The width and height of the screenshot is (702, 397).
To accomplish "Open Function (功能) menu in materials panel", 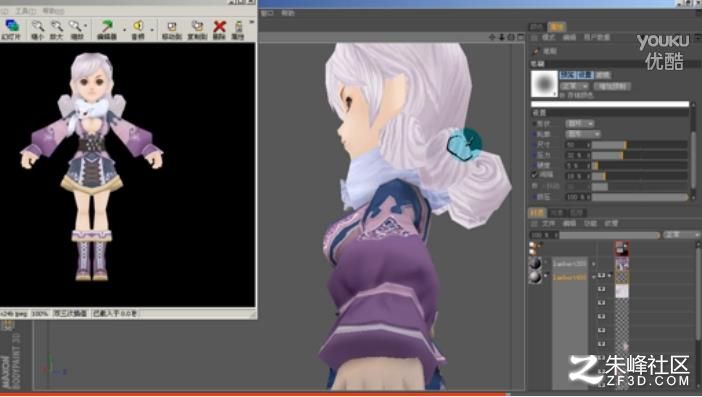I will [x=590, y=223].
